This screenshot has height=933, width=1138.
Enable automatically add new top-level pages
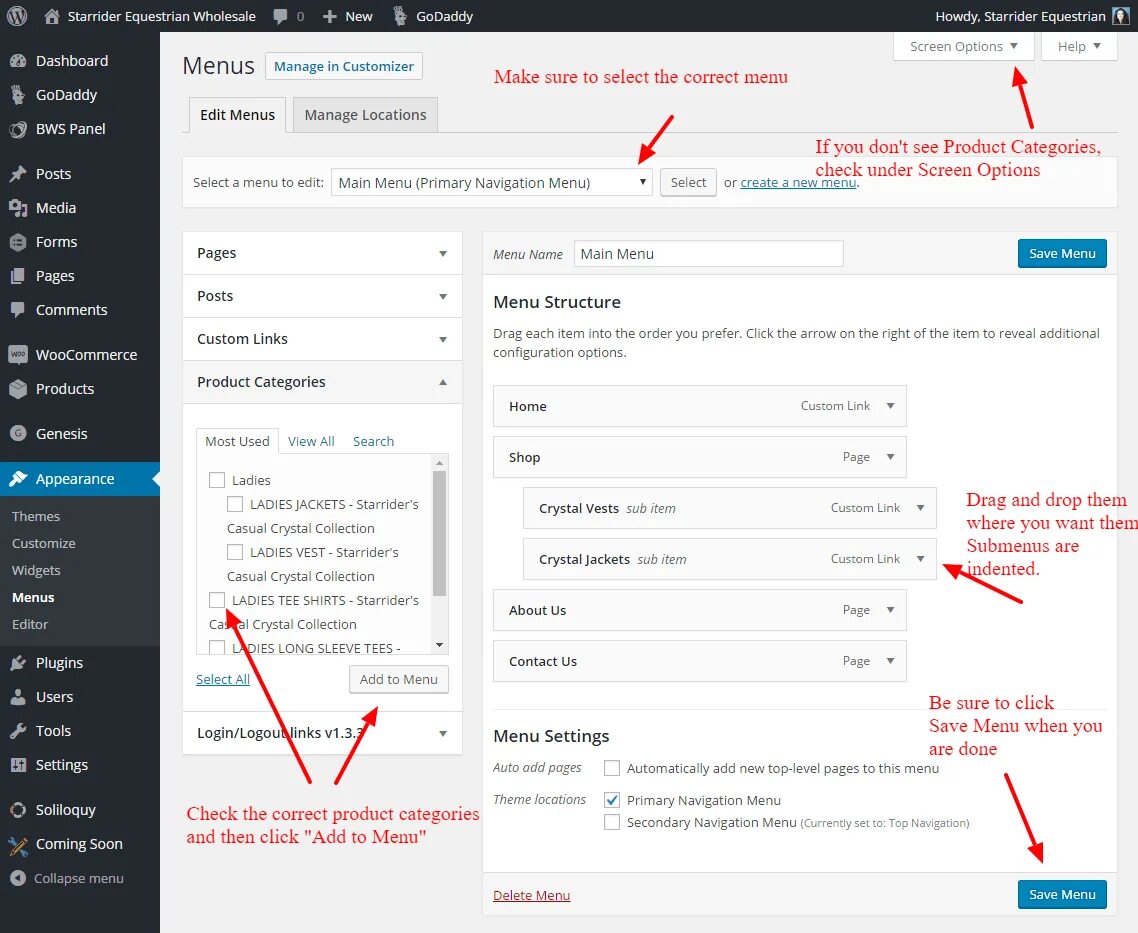point(612,768)
